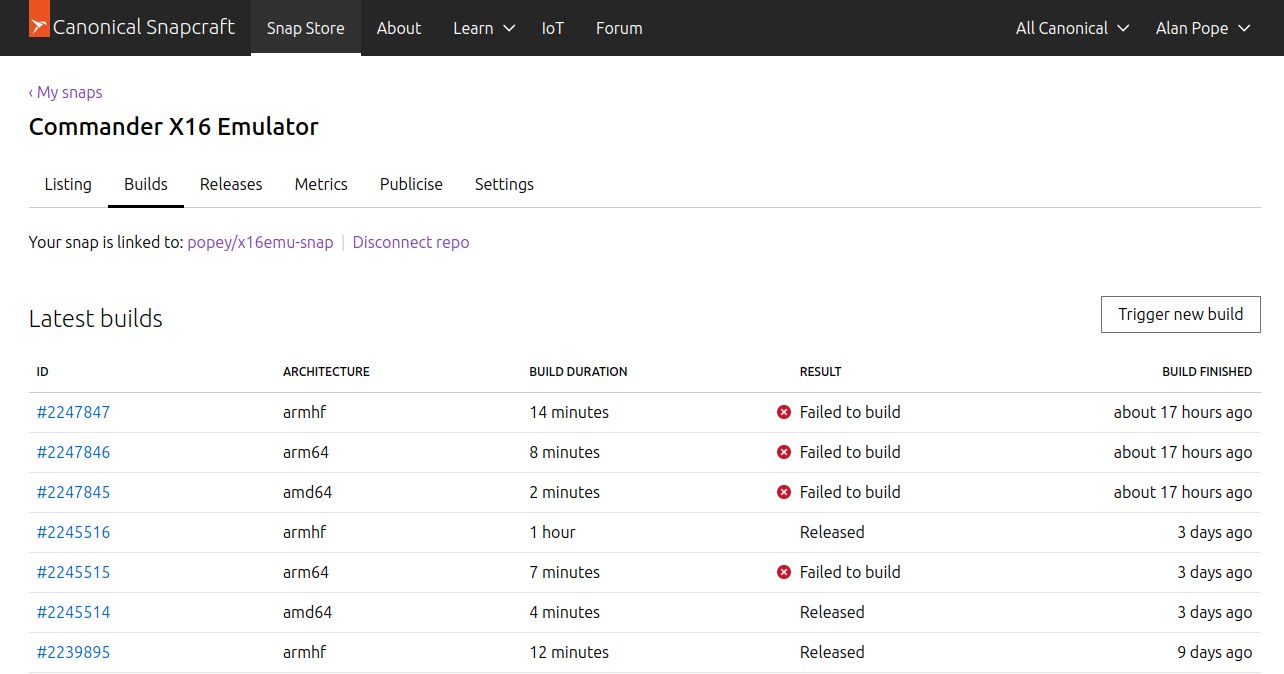
Task: Click amd64 in build #2245514 row
Action: pos(308,612)
